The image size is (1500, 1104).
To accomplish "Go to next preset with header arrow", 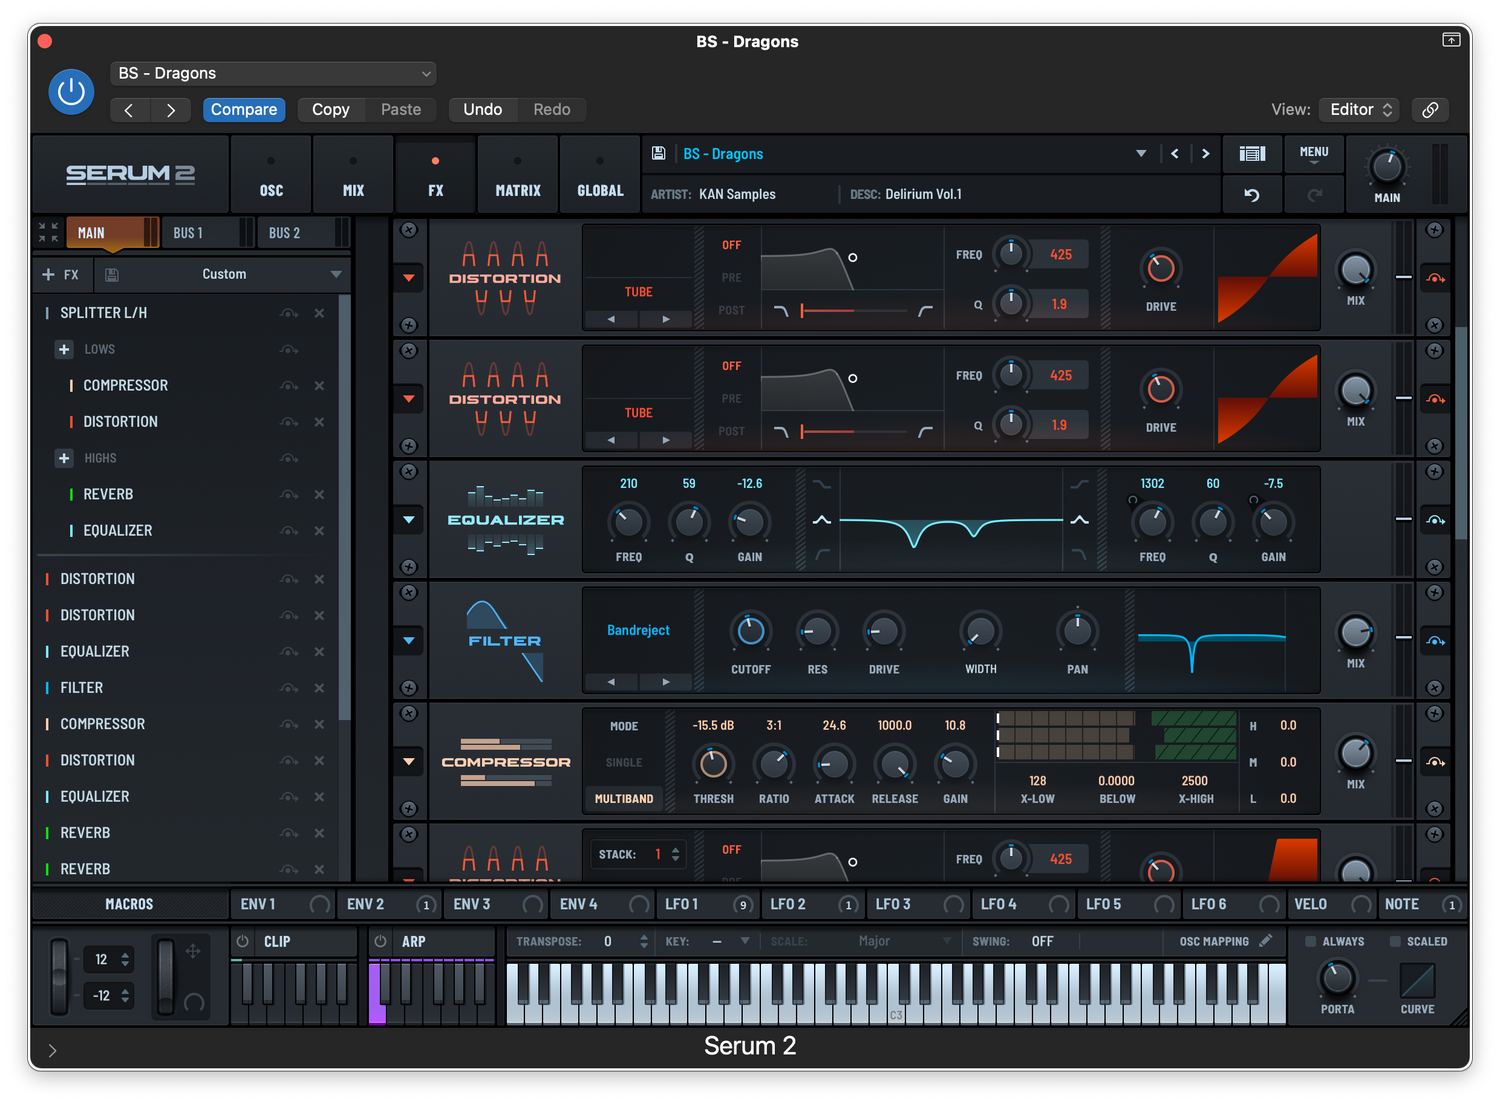I will tap(1206, 154).
